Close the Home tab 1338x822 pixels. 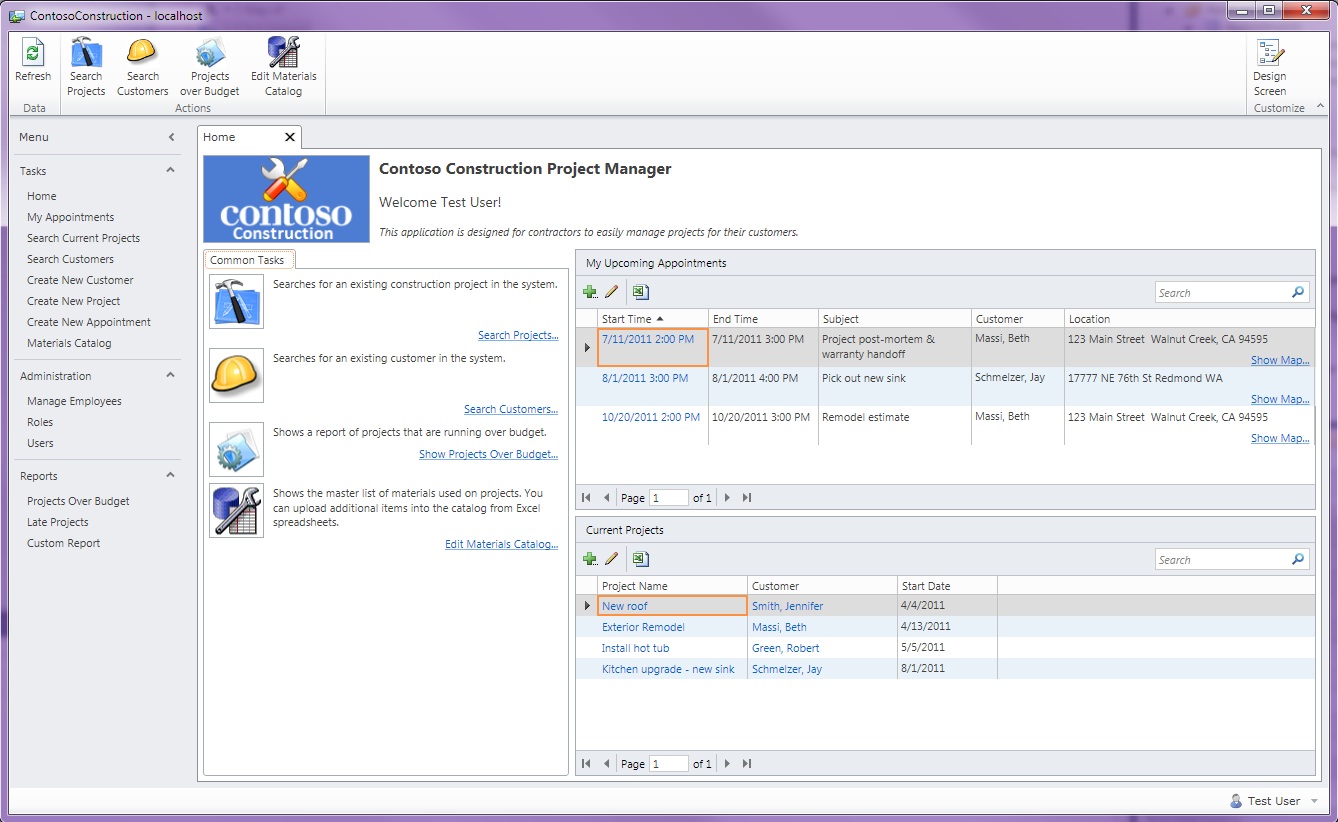(x=290, y=137)
